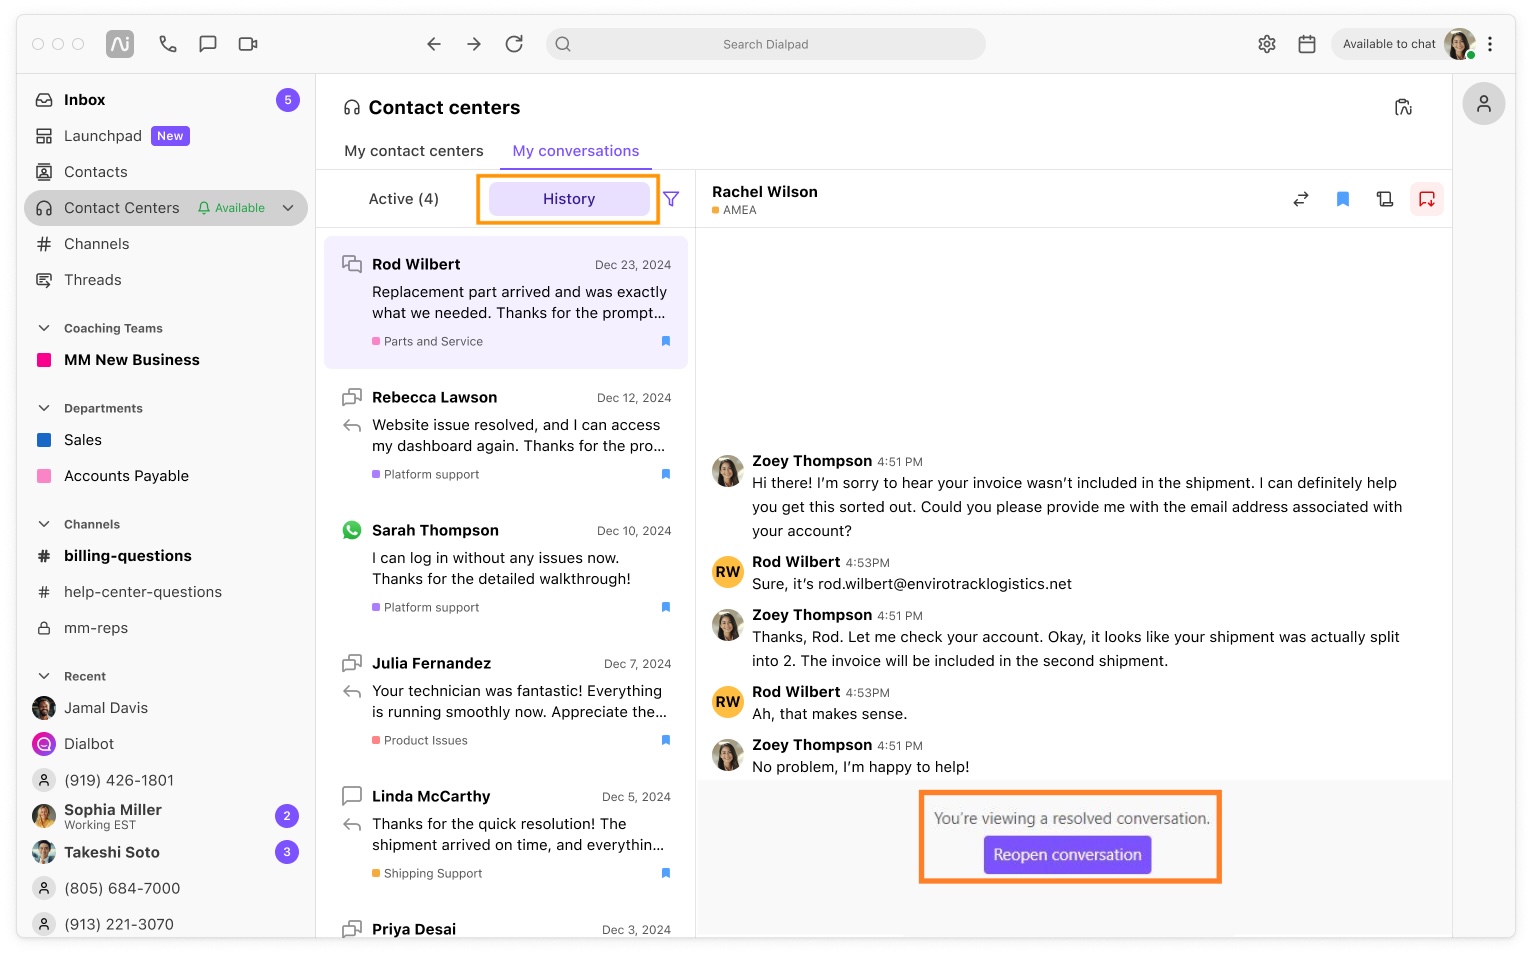Open Rod Wilbert's Dec 23 conversation
This screenshot has height=956, width=1532.
pyautogui.click(x=506, y=302)
